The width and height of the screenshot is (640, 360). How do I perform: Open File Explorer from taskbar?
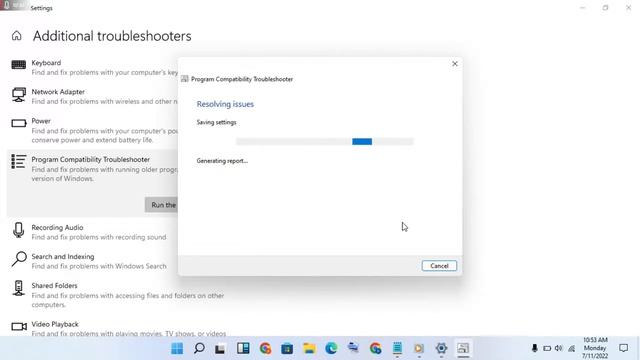(309, 348)
